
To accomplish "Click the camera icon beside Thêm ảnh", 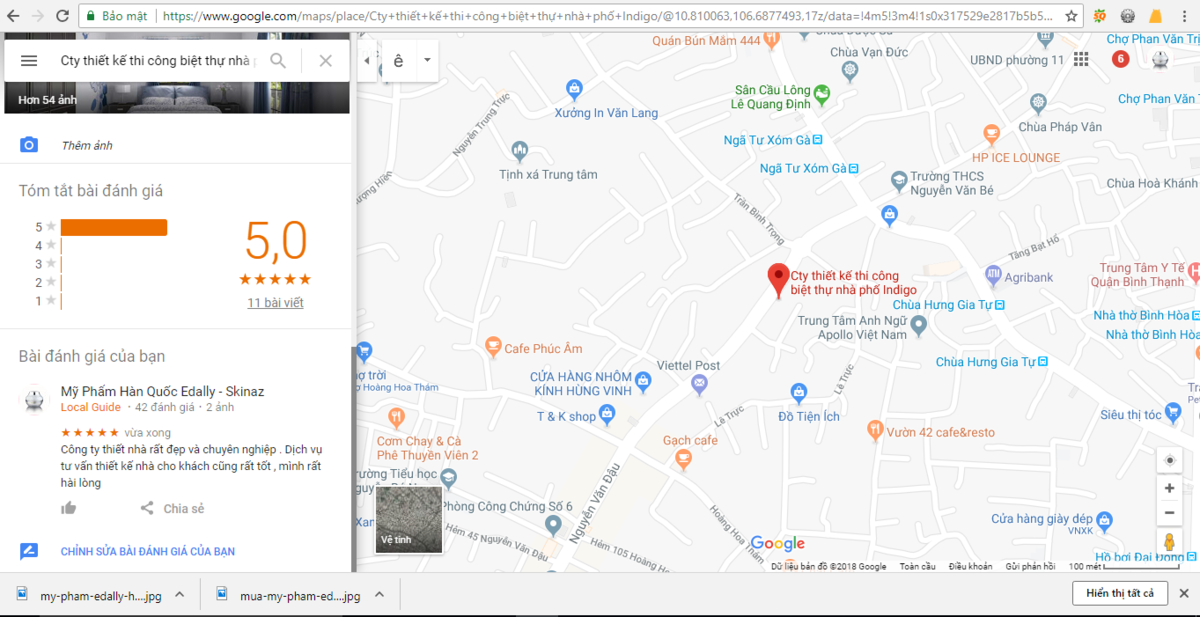I will [29, 145].
